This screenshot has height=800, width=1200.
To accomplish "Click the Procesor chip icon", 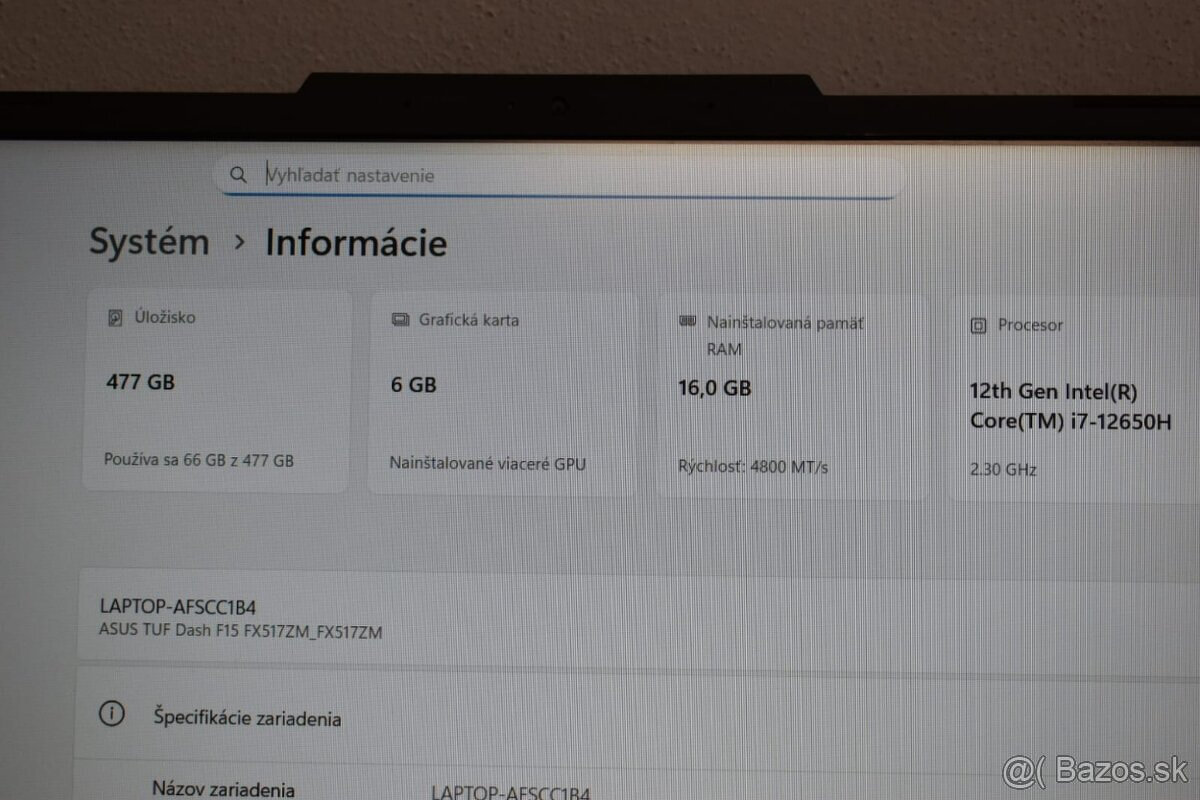I will (978, 325).
